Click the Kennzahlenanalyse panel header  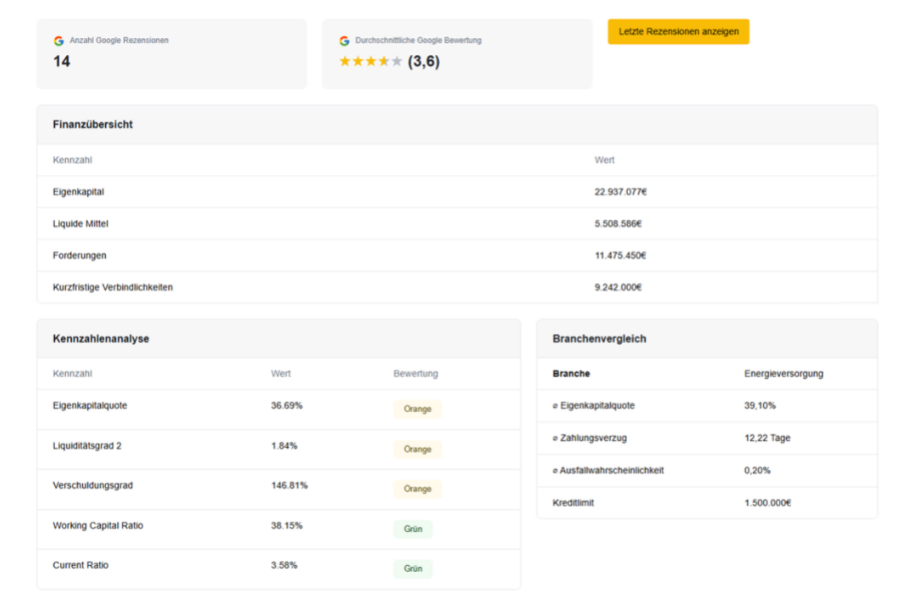coord(101,339)
